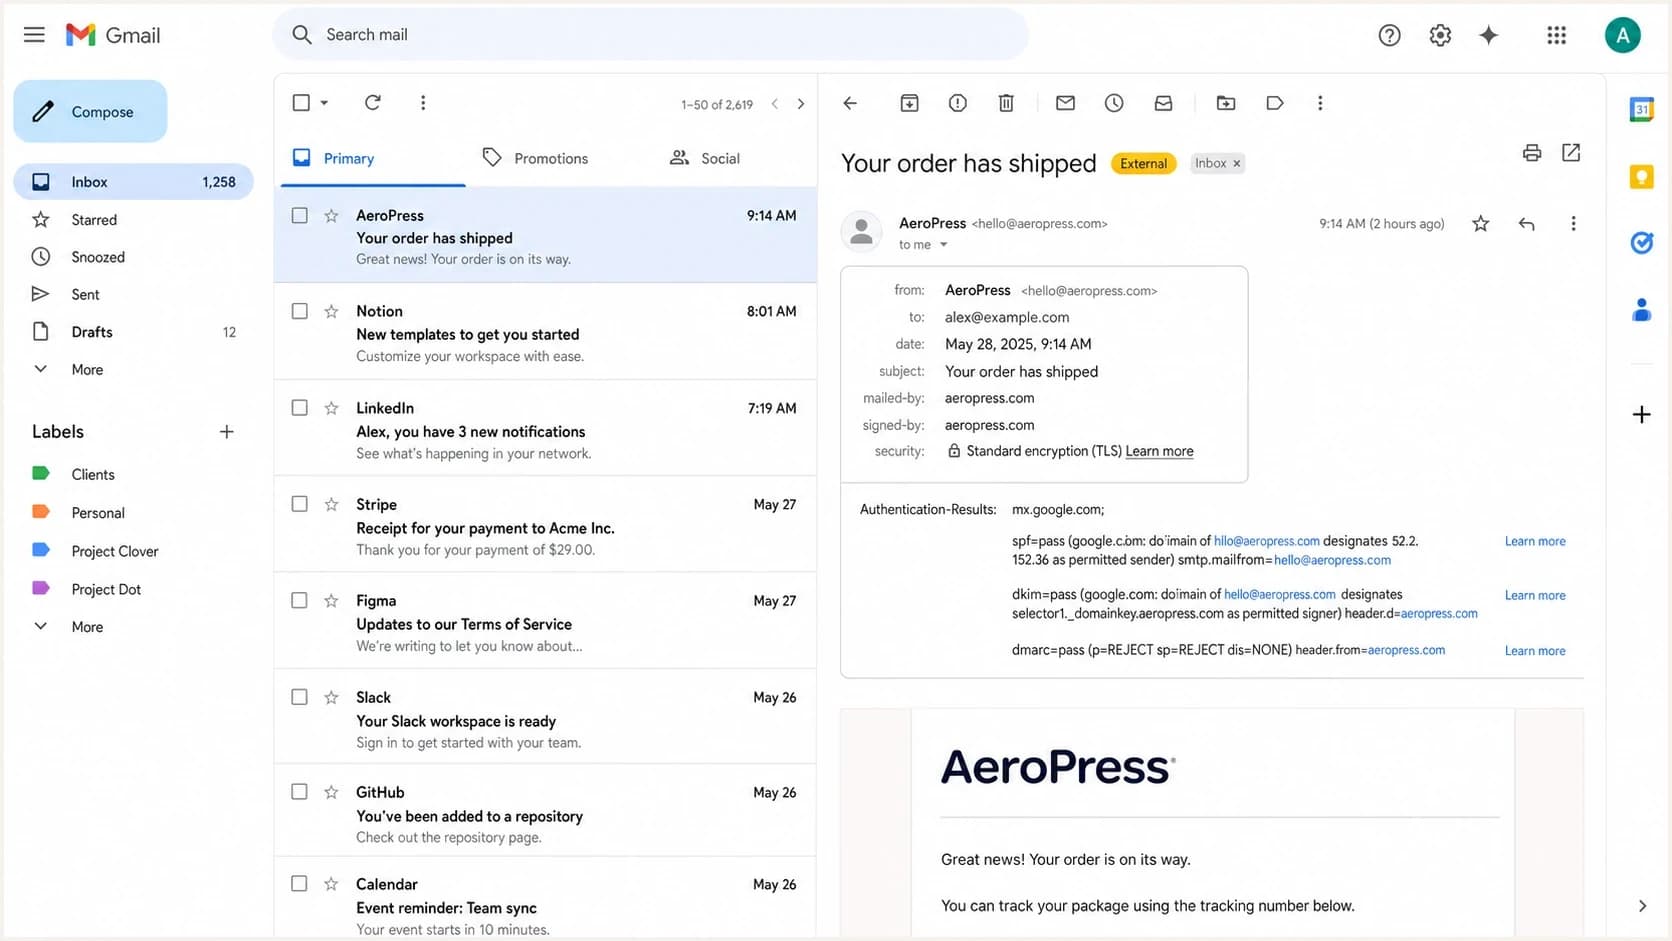
Task: Print the whole conversation
Action: coord(1531,153)
